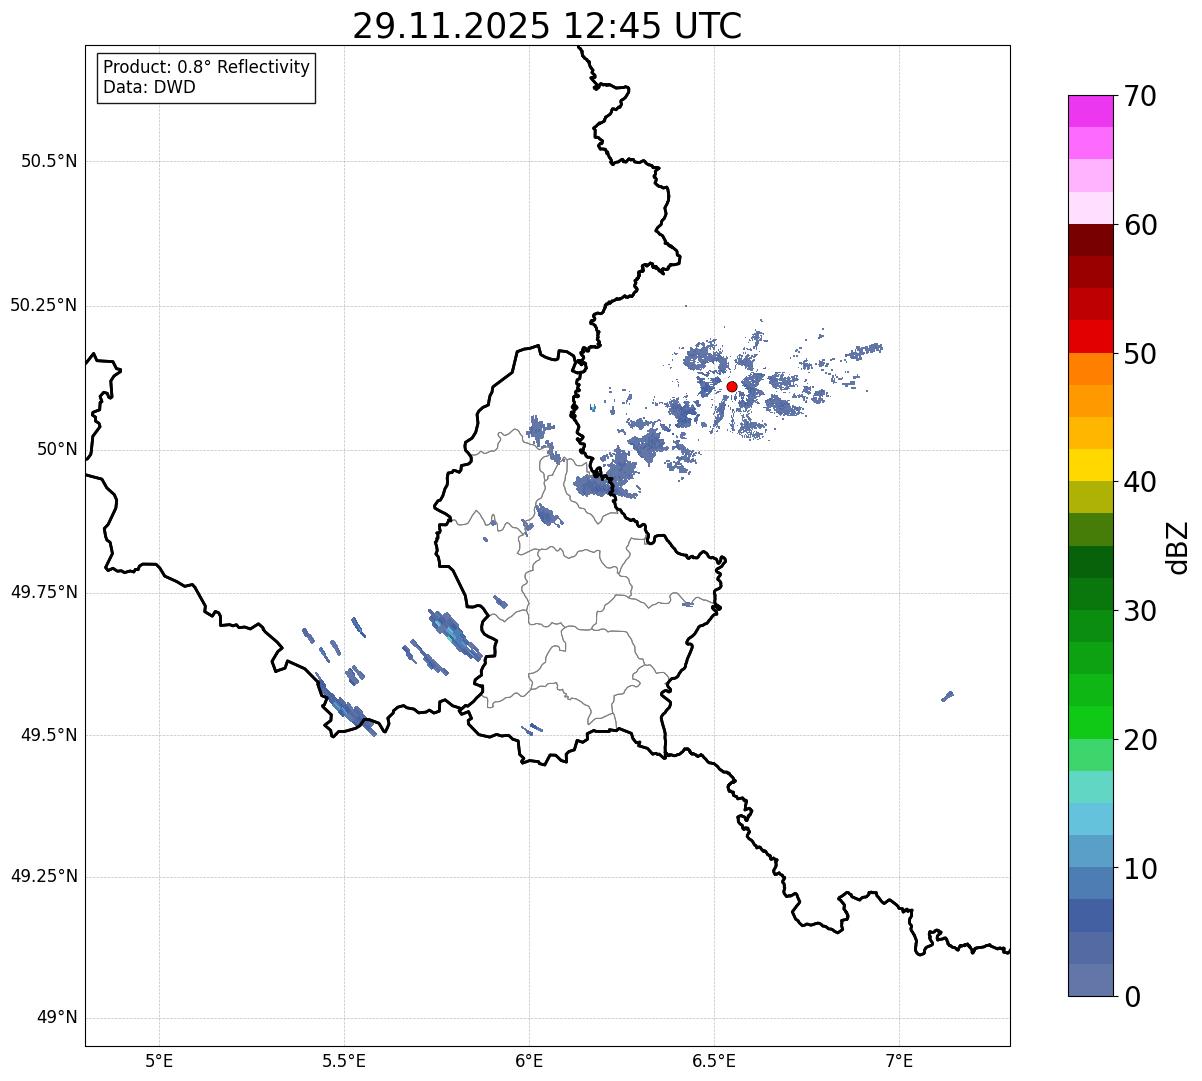Click the 50.25°N latitude label

point(44,305)
